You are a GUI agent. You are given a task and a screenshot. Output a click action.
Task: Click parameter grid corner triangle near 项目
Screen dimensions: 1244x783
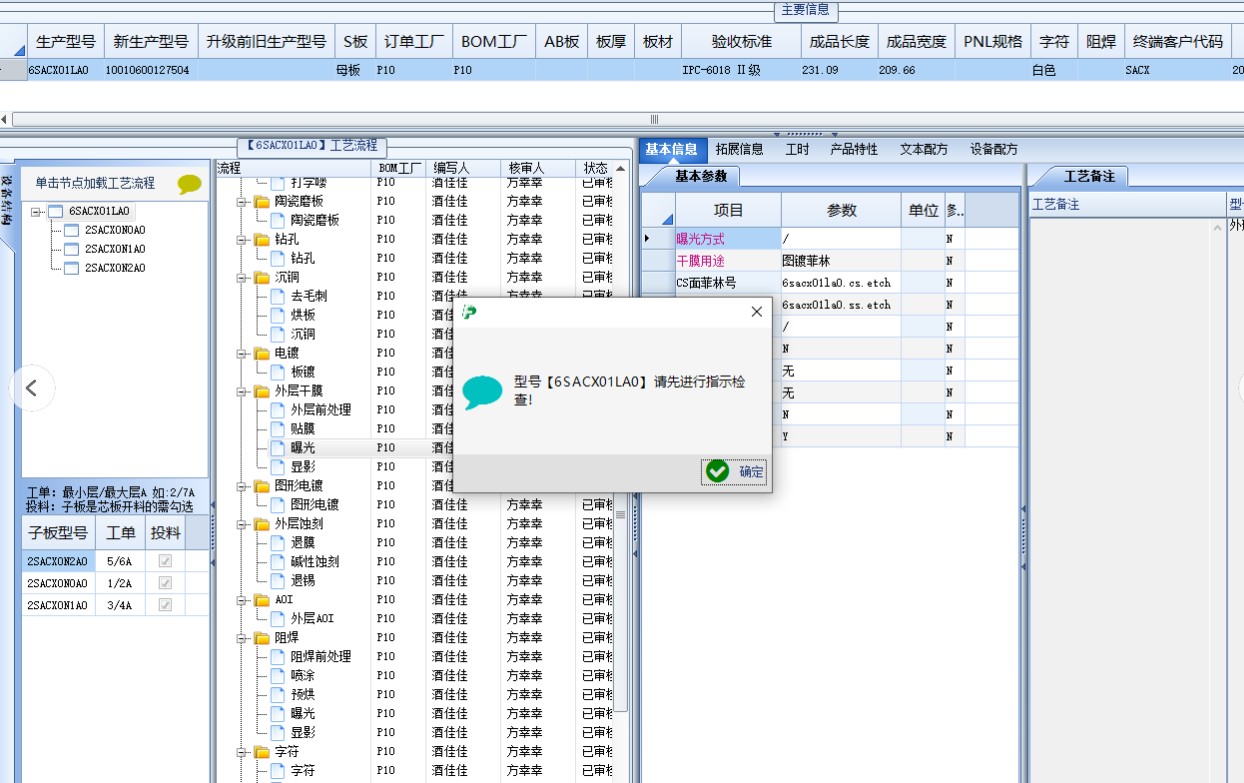(x=667, y=219)
